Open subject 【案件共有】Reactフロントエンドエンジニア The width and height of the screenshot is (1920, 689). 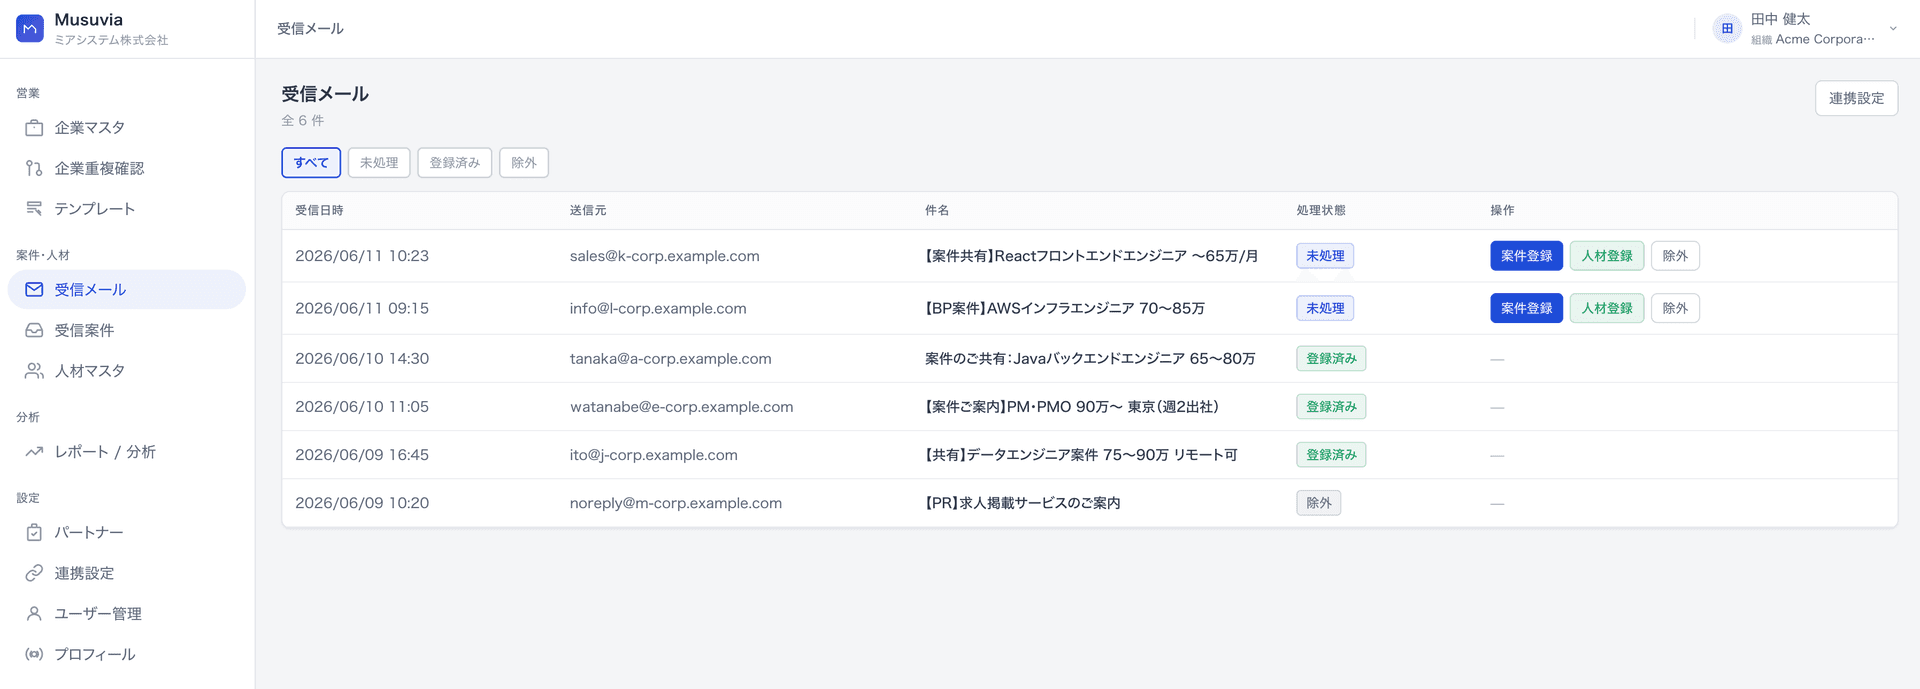click(x=1092, y=256)
